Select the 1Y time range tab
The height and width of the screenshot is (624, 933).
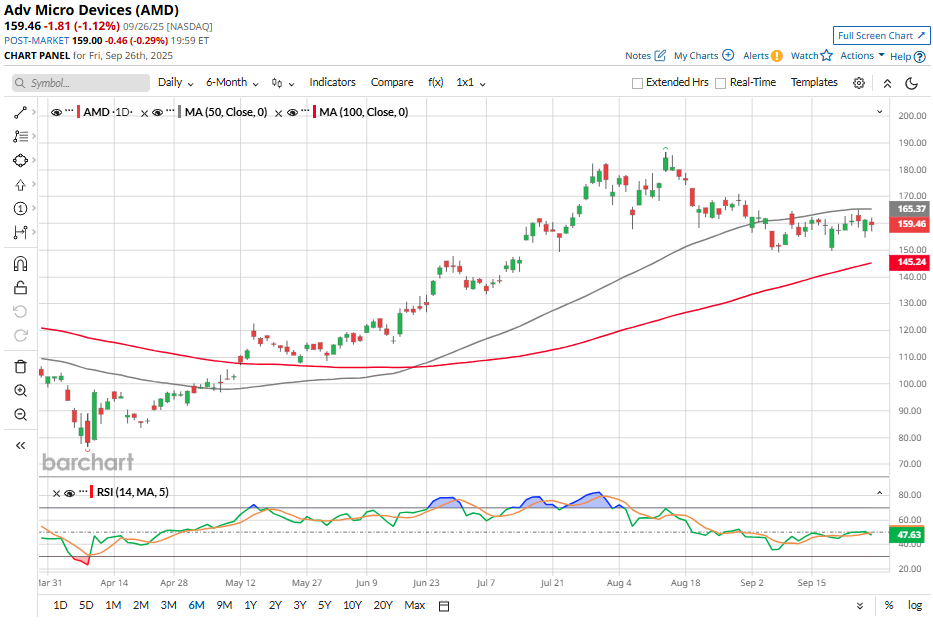[250, 605]
